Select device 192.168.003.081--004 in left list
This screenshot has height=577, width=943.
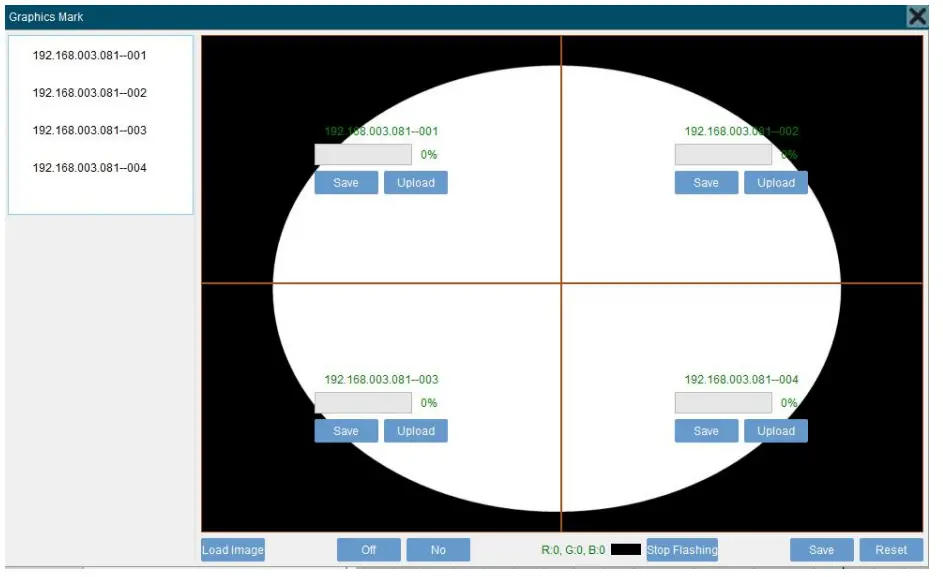tap(90, 167)
